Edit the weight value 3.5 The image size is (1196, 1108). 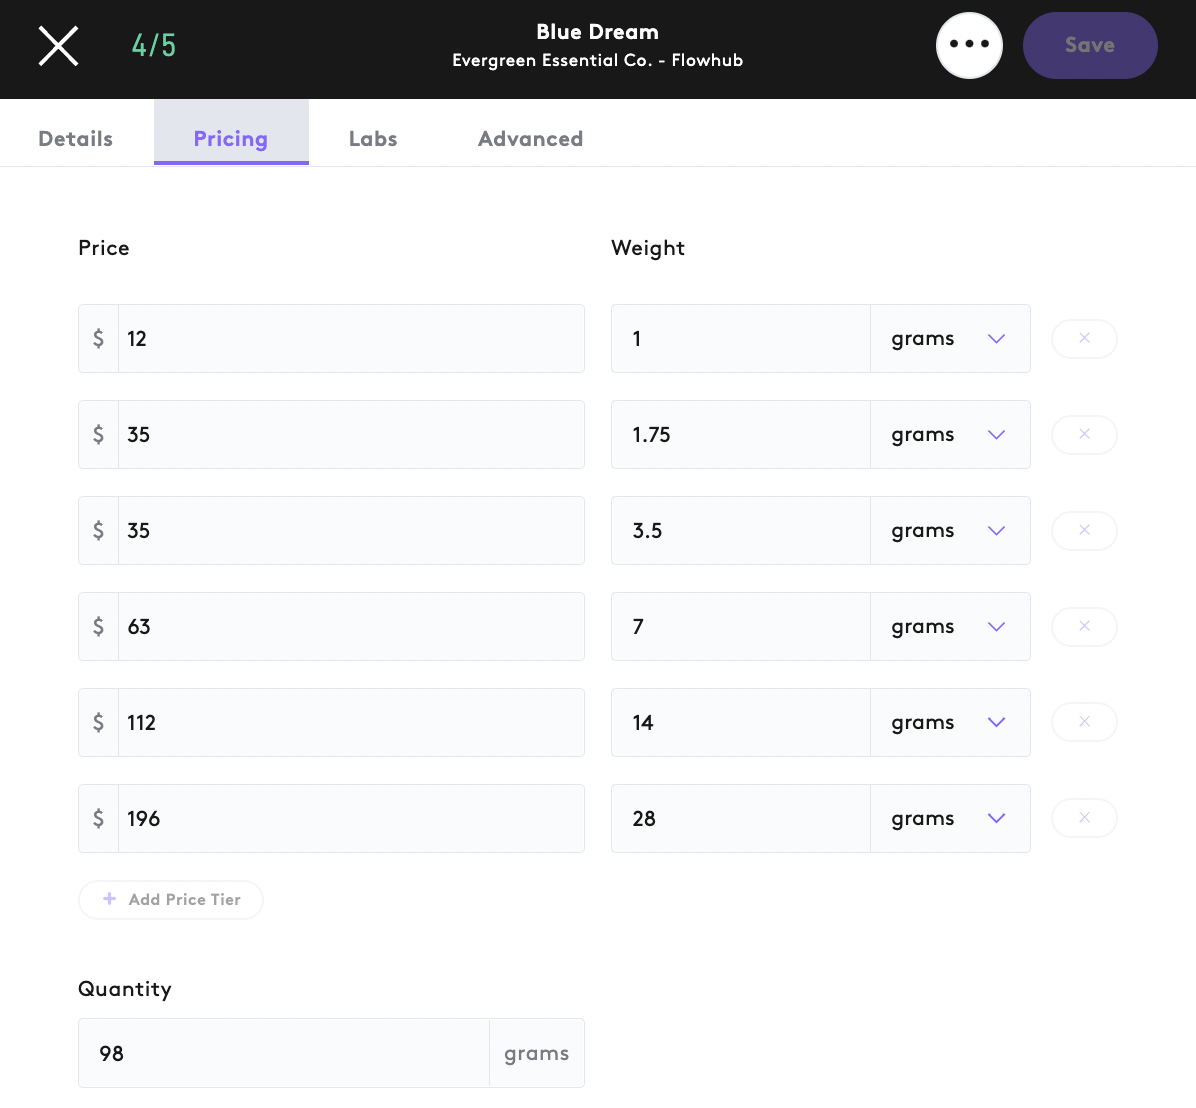pyautogui.click(x=741, y=531)
